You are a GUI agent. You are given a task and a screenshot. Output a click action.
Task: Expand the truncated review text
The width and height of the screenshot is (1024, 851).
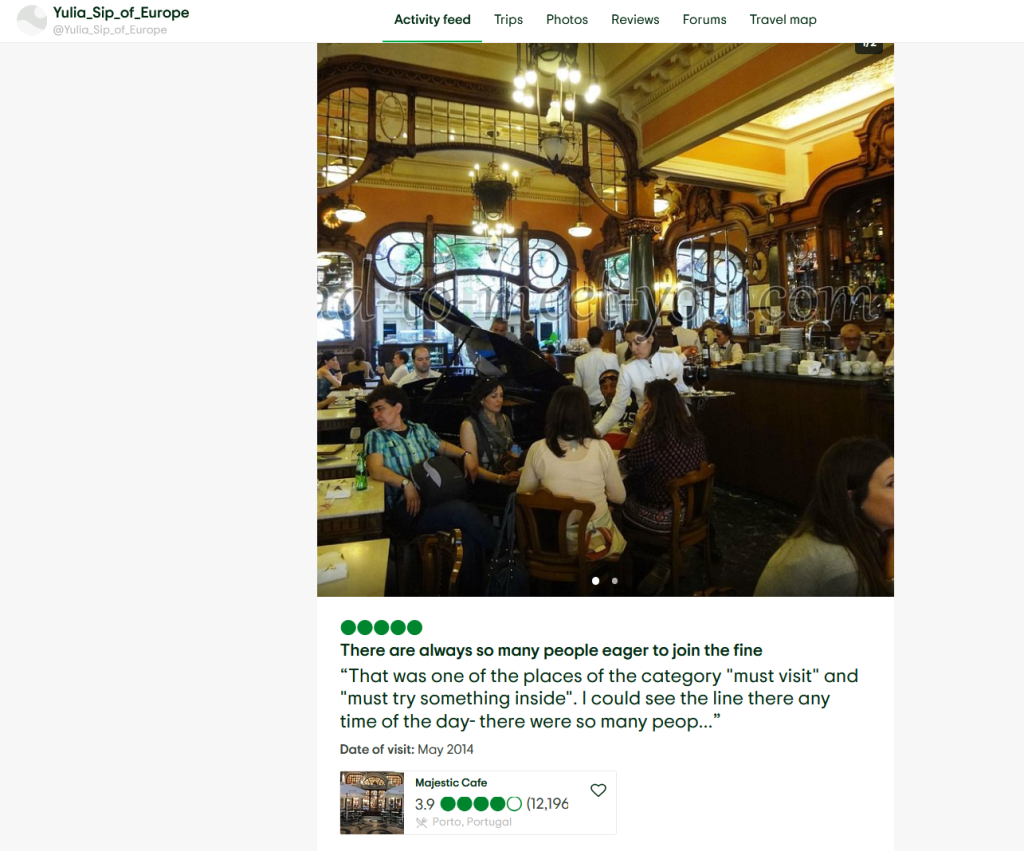599,698
